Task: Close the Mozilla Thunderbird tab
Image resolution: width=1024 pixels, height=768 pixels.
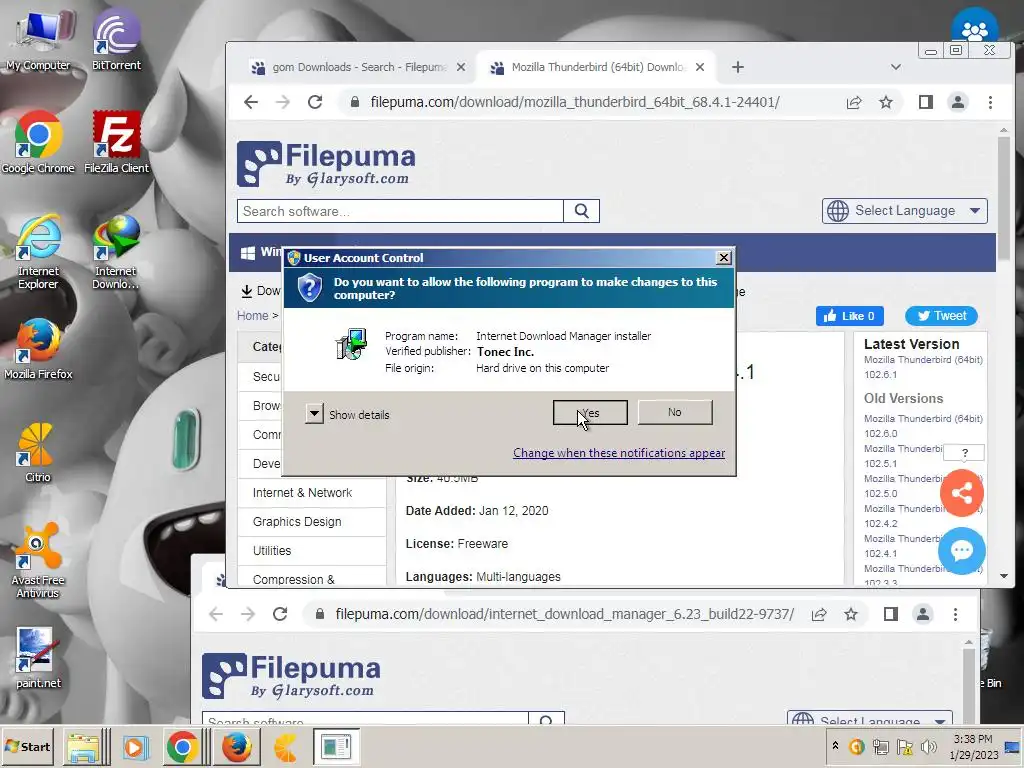Action: [x=699, y=67]
